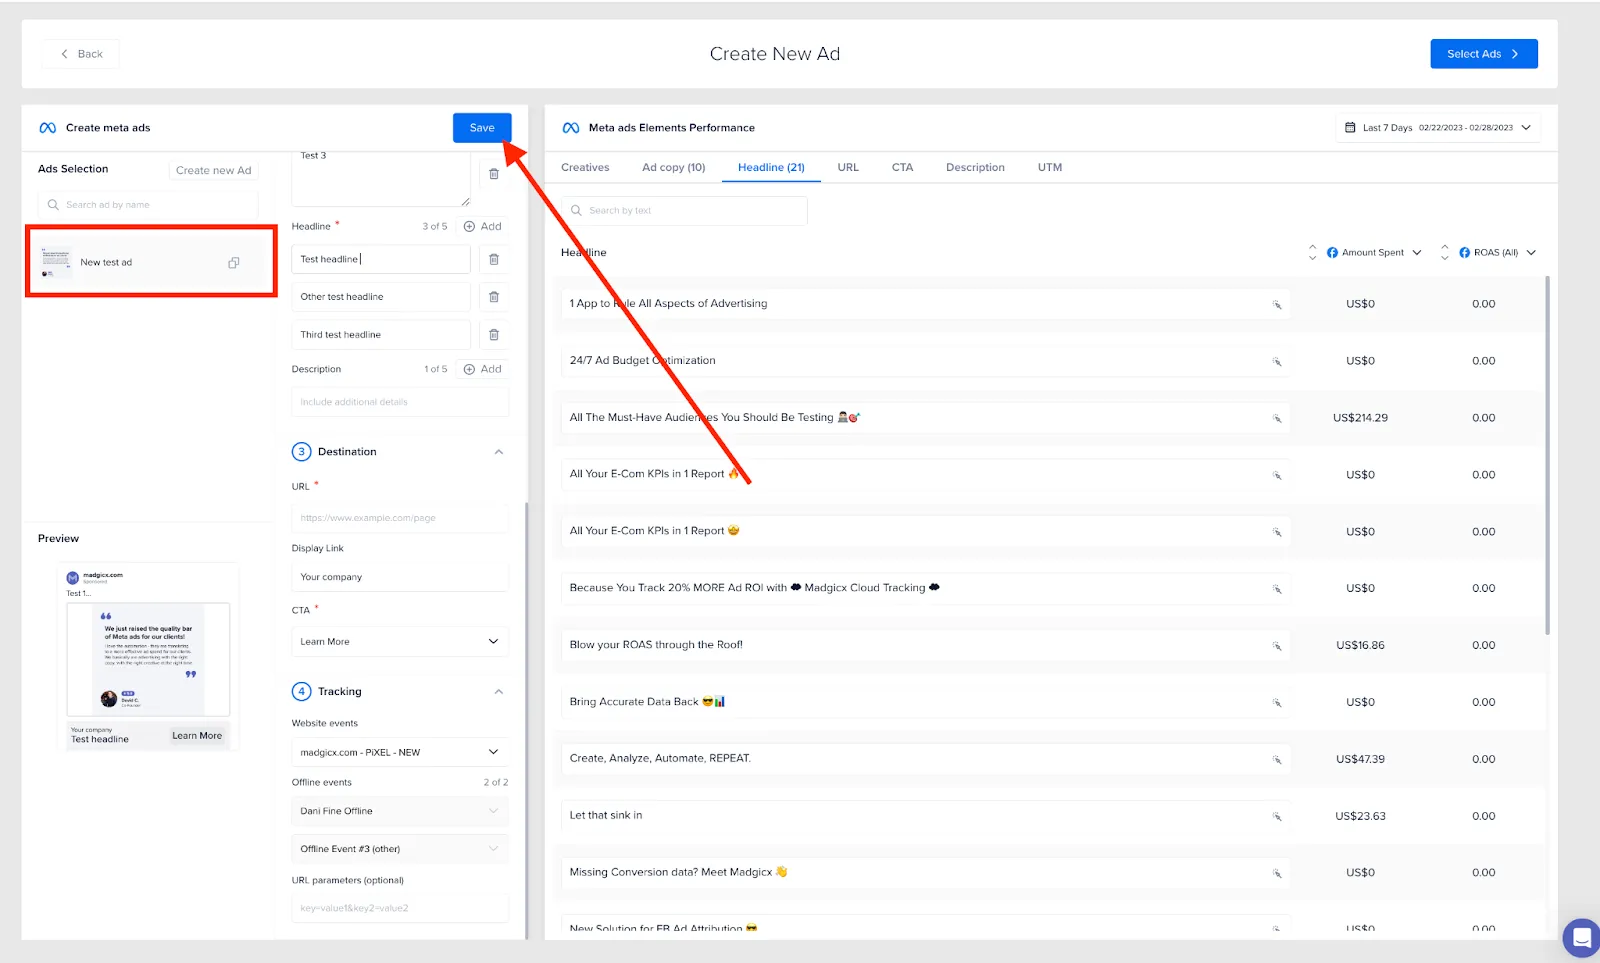Open the Offline Event #3 dropdown
The image size is (1600, 963).
[400, 849]
